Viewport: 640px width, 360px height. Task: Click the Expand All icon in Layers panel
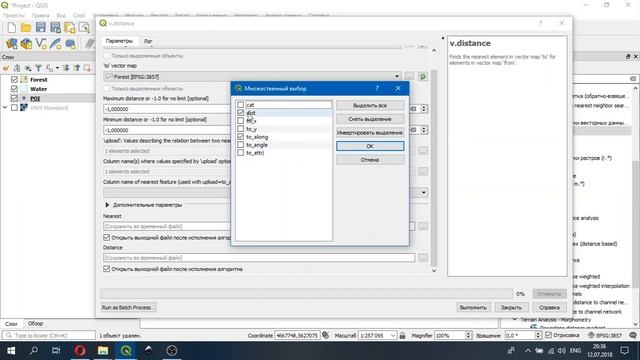click(66, 68)
